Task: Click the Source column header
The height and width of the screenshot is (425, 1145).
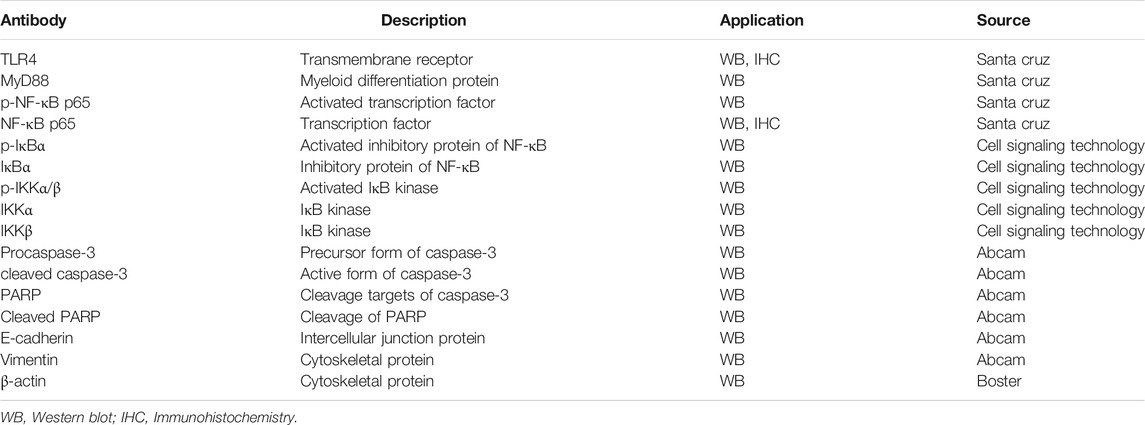Action: pos(1003,20)
